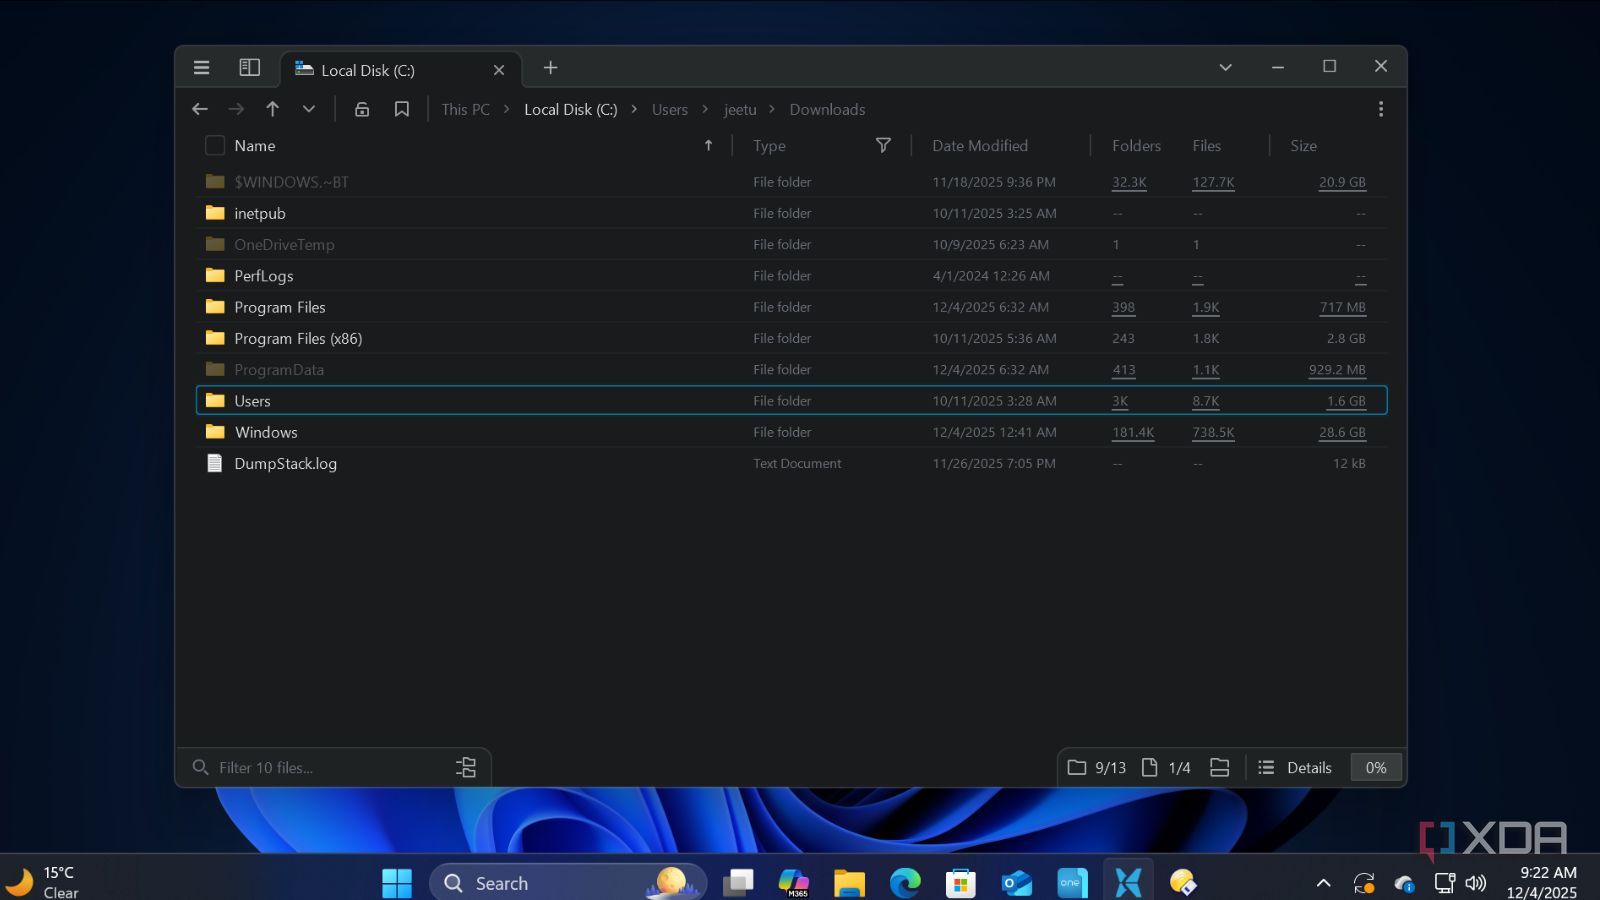This screenshot has height=900, width=1600.
Task: Select the DumpStack.log file
Action: click(x=791, y=463)
